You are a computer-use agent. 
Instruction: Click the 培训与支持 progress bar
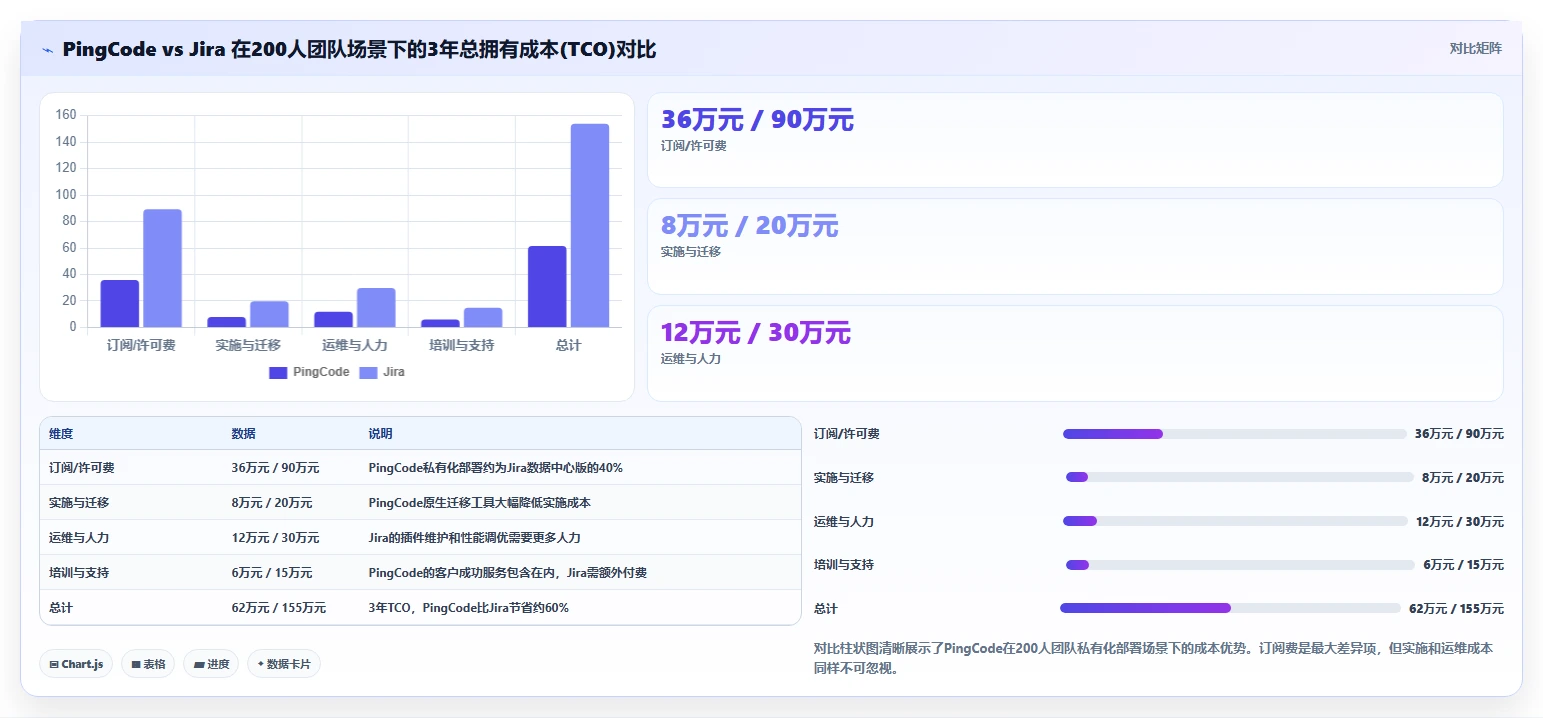pyautogui.click(x=1241, y=565)
